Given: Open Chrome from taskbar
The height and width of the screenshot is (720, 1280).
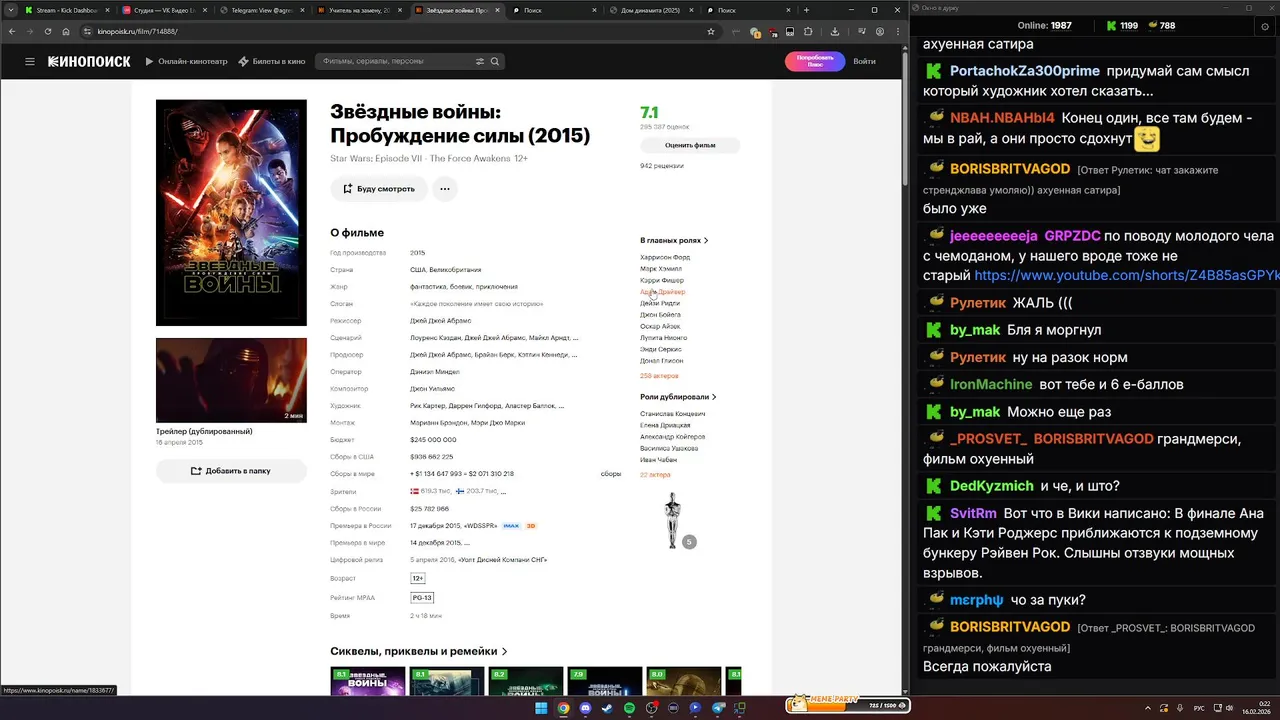Looking at the screenshot, I should tap(564, 708).
